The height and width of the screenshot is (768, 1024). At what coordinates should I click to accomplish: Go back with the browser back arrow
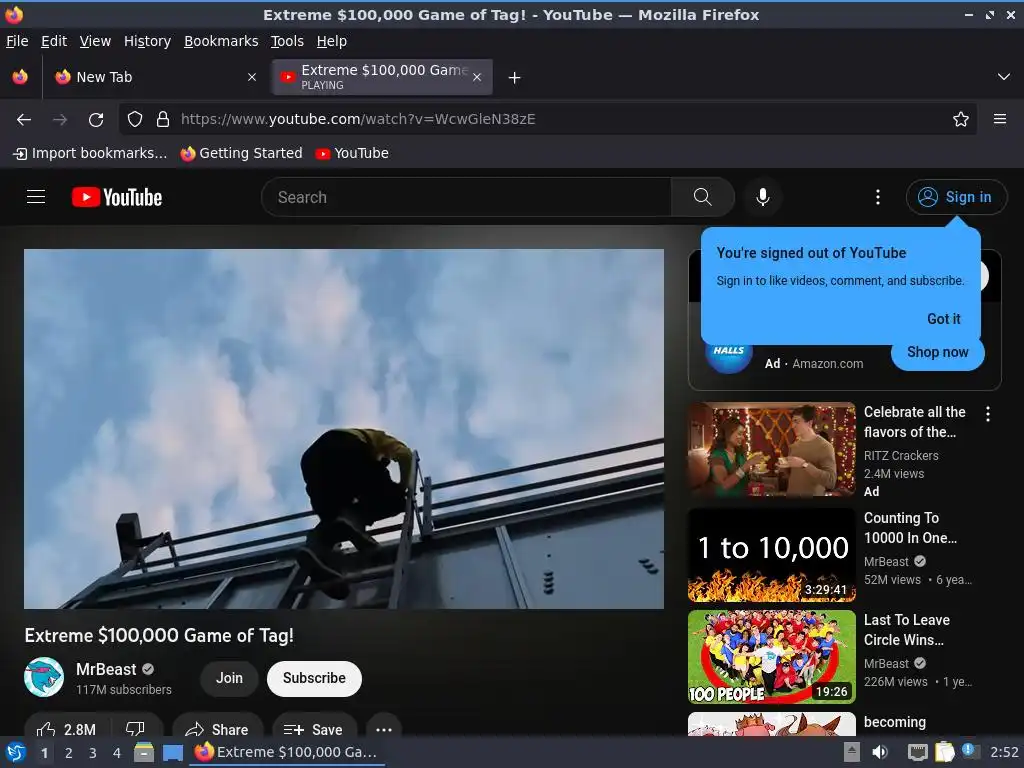click(24, 120)
